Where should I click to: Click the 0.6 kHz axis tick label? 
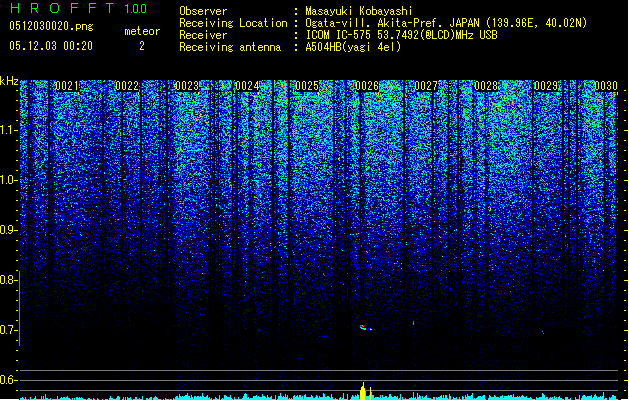(x=8, y=380)
